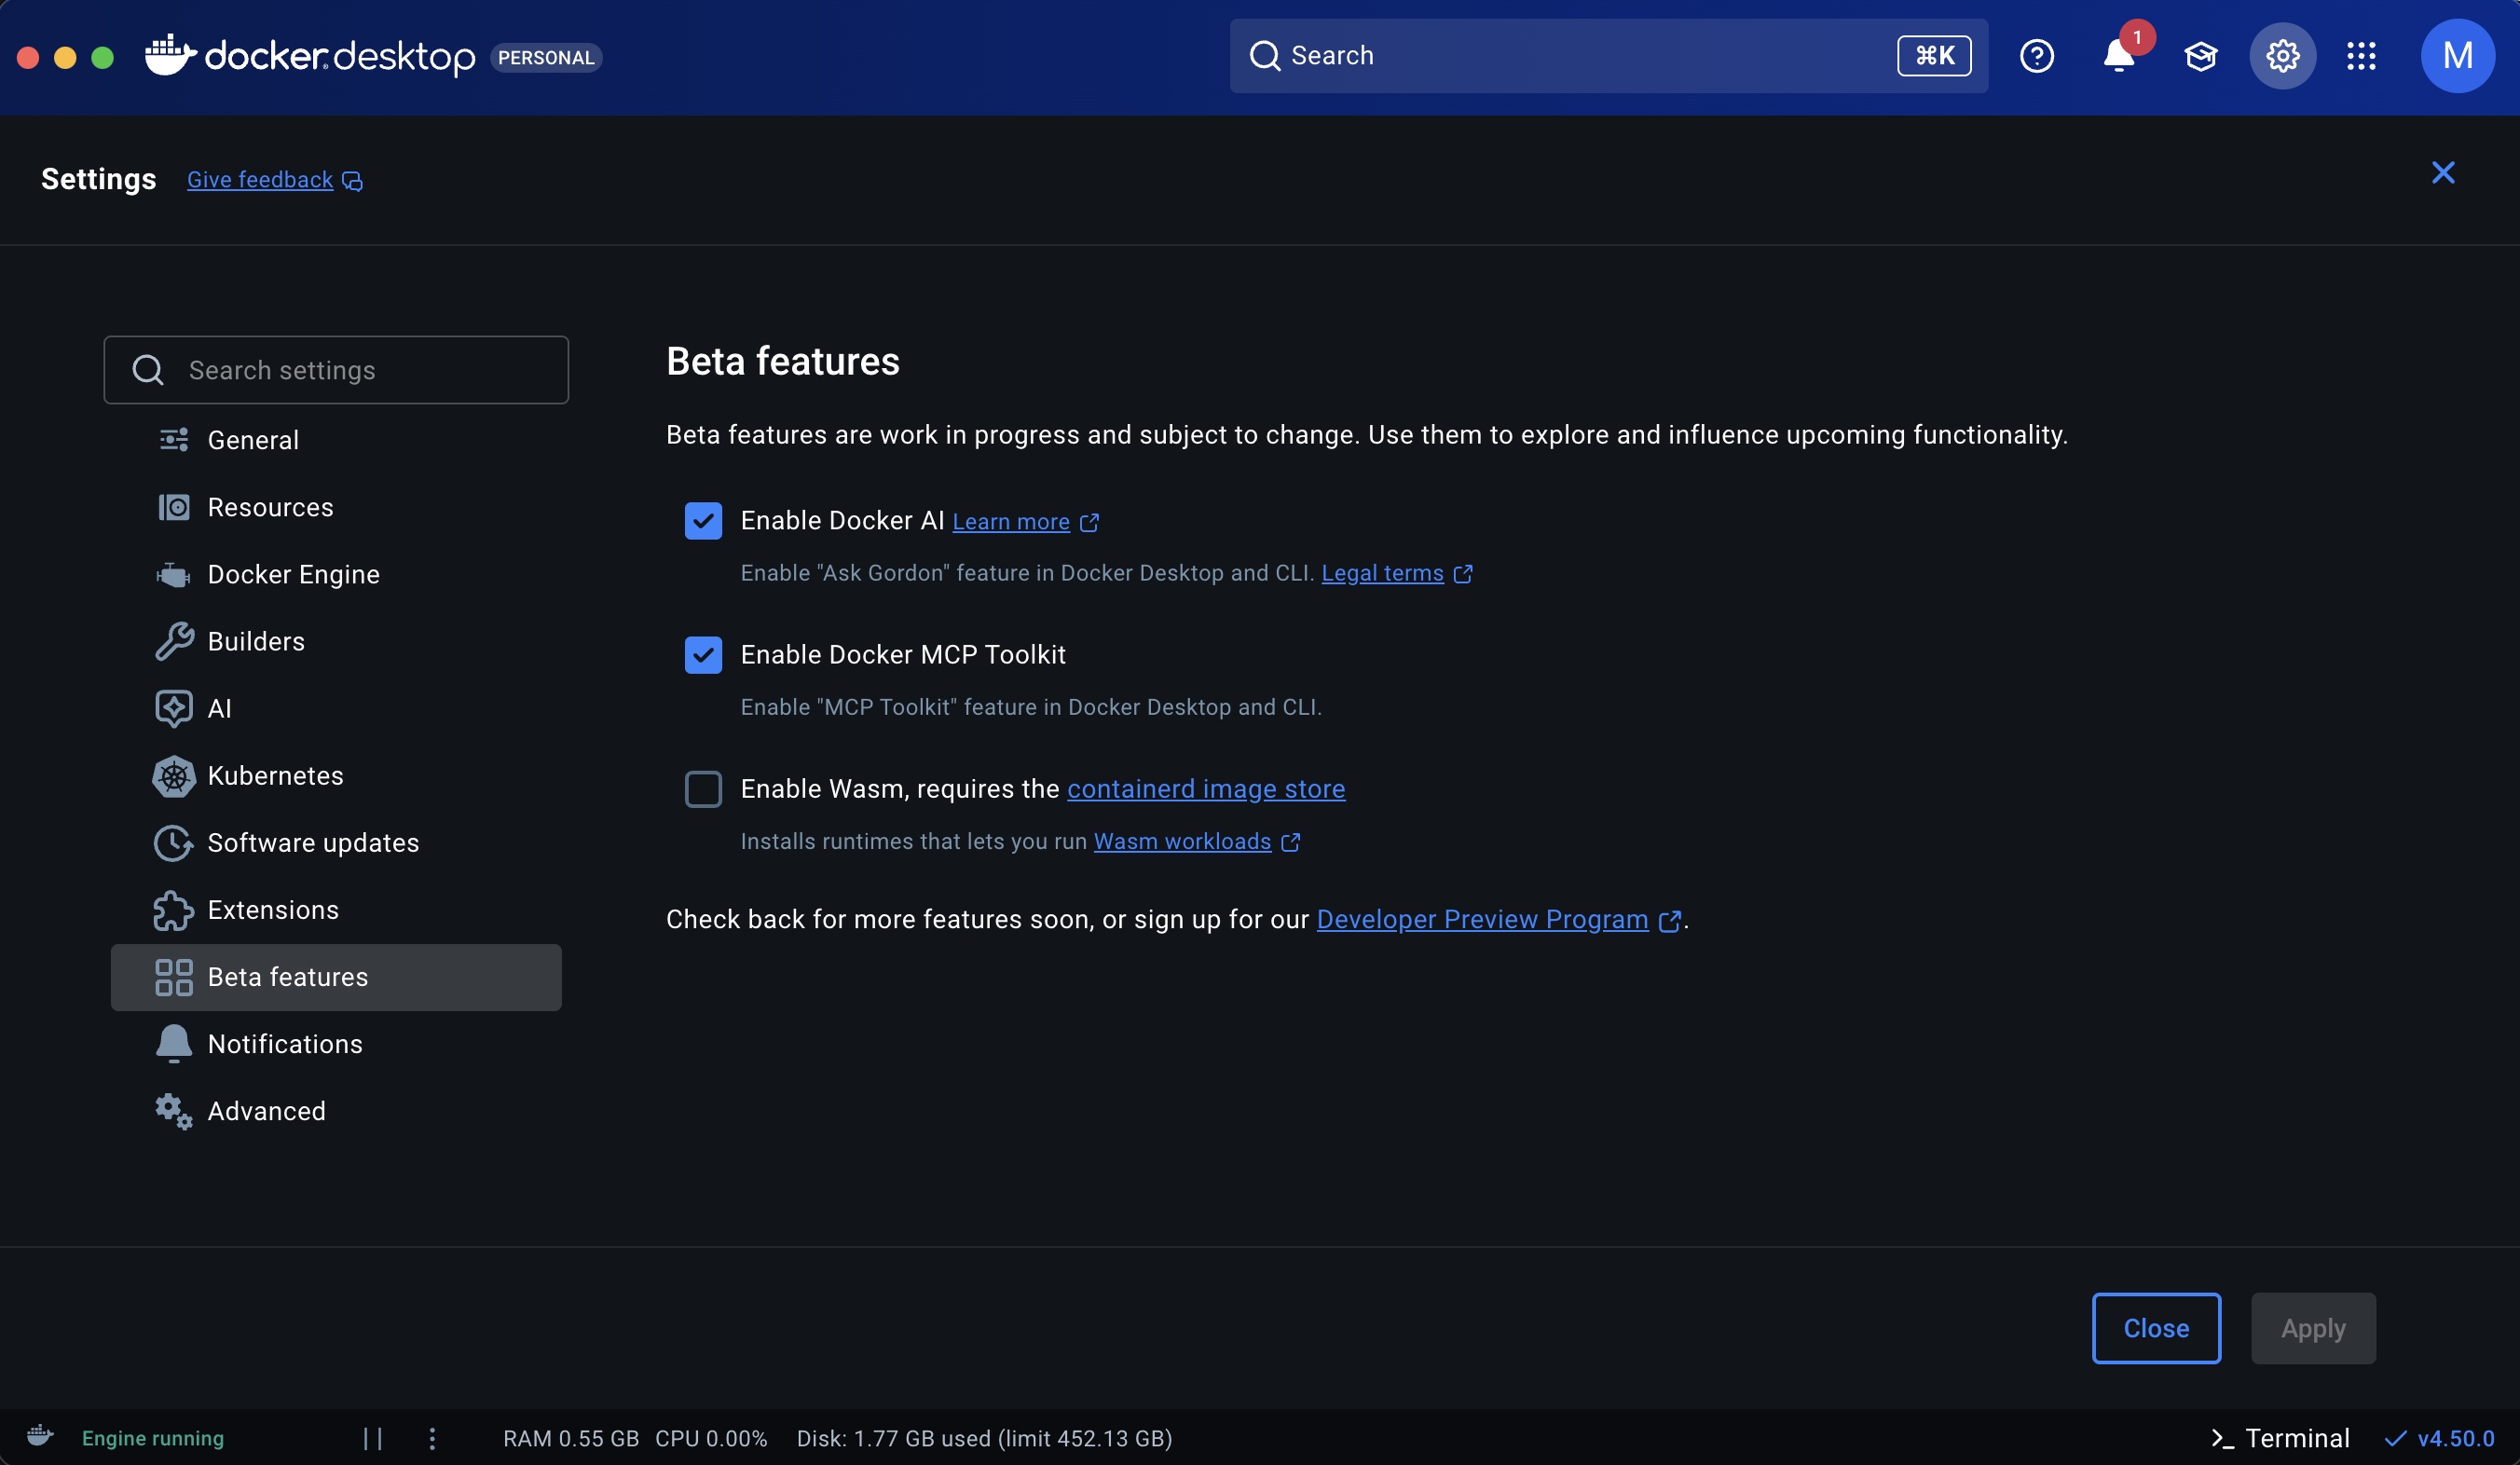Select Docker Engine in the sidebar
This screenshot has width=2520, height=1465.
pos(293,574)
